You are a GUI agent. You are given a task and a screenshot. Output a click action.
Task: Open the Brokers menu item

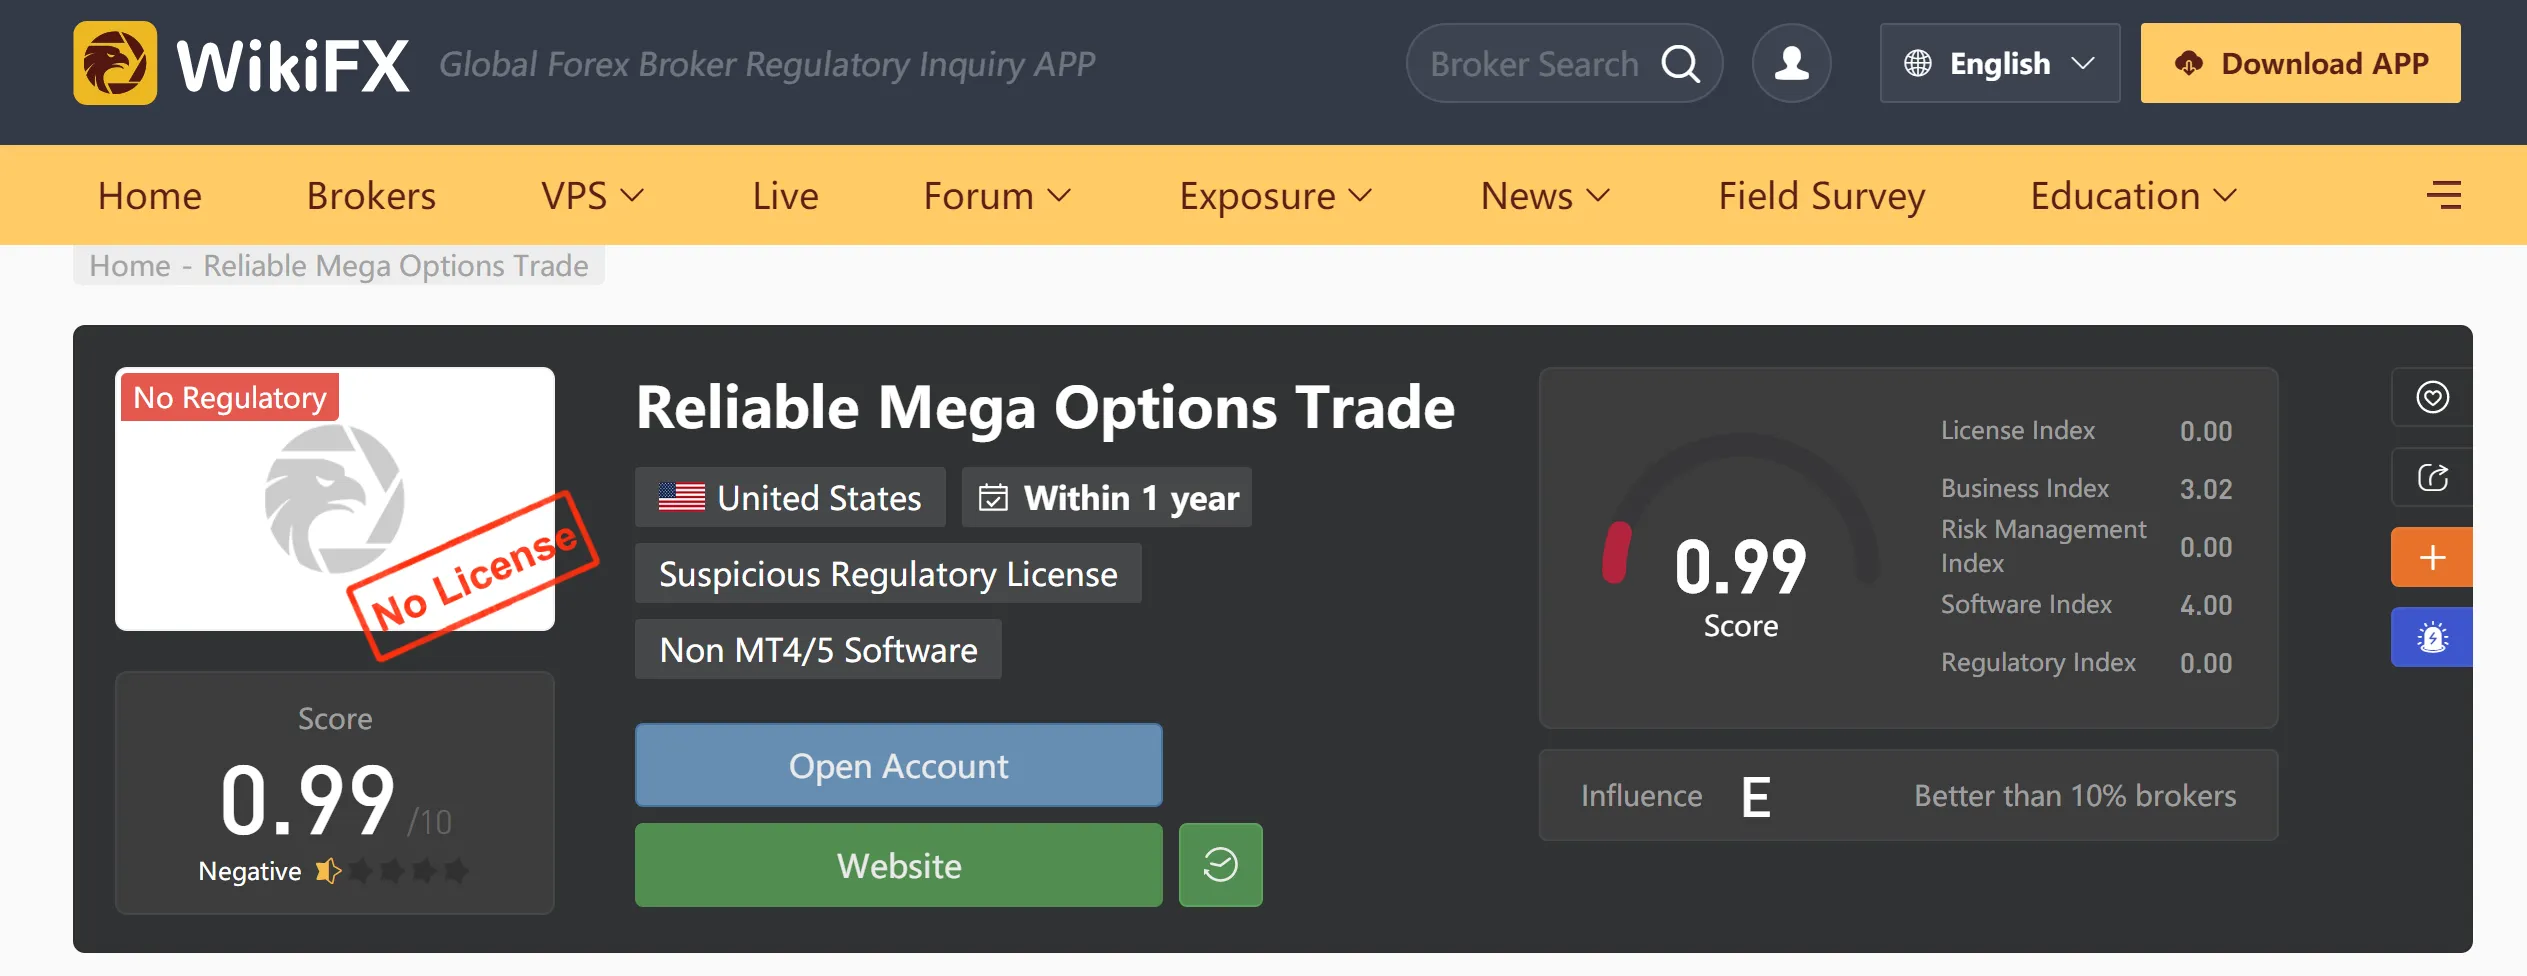[x=371, y=196]
